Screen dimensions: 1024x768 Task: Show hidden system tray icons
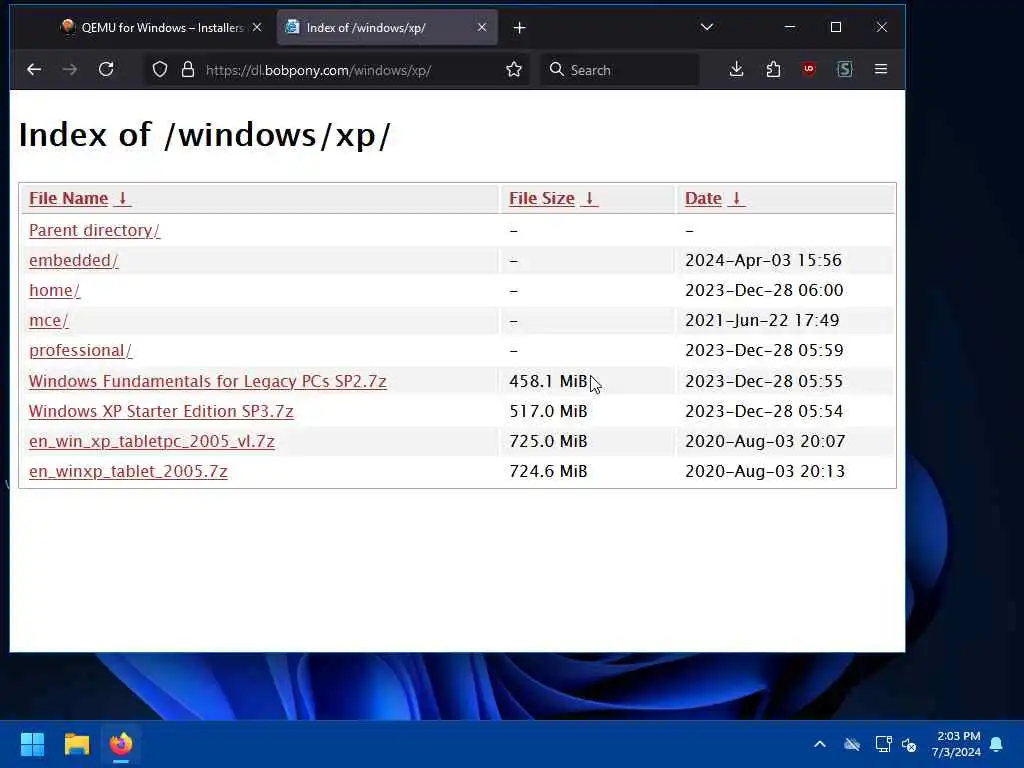point(820,744)
